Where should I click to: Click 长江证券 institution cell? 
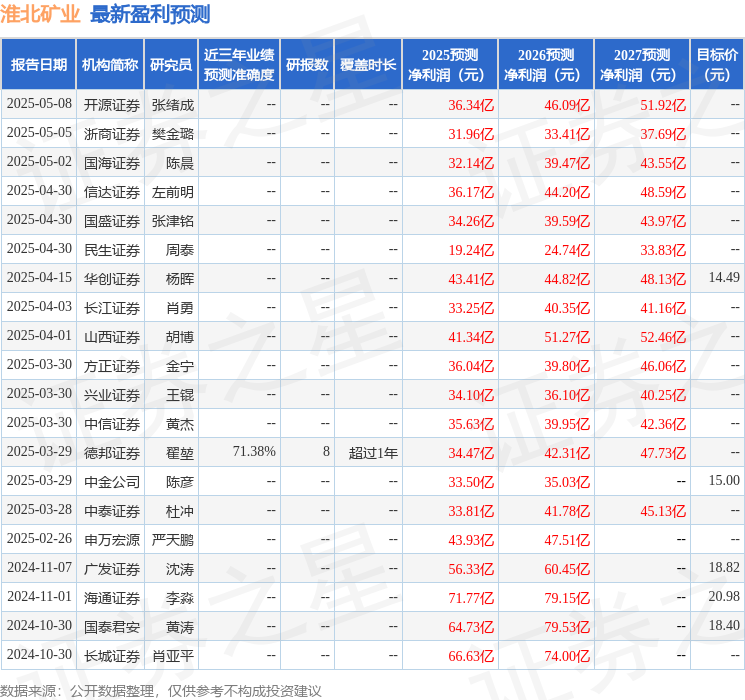pos(112,307)
